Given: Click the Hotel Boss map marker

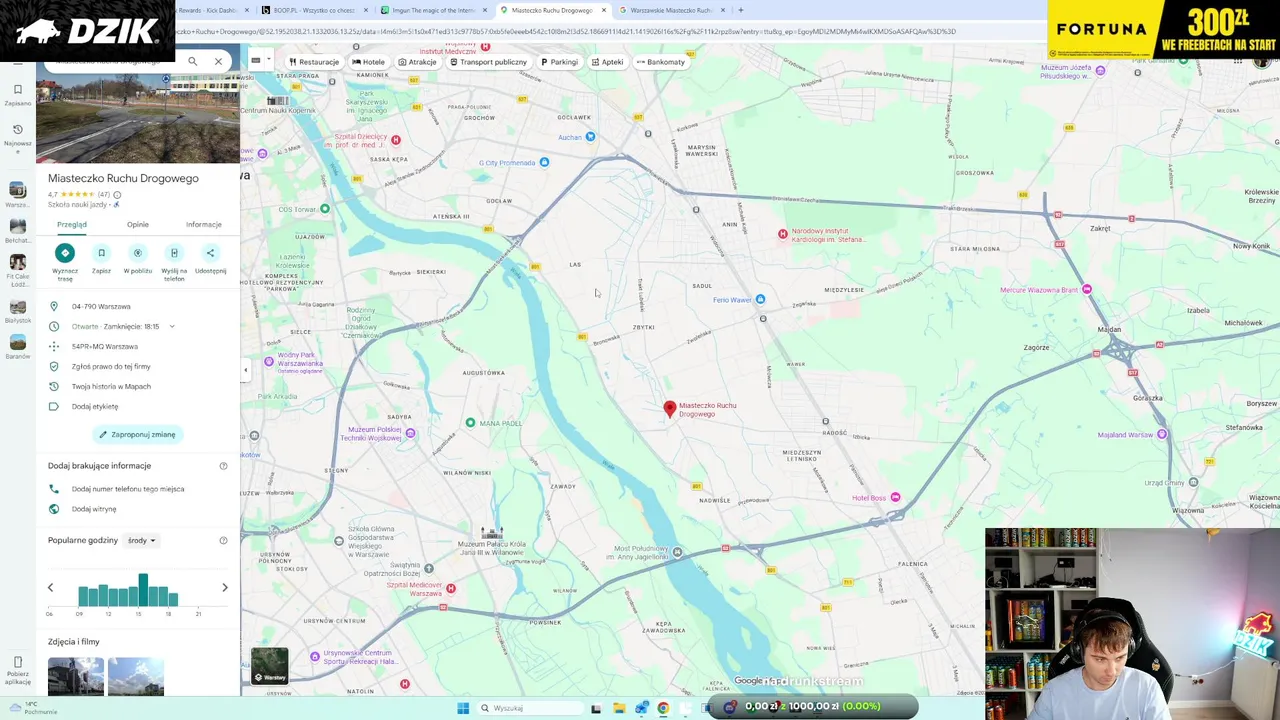Looking at the screenshot, I should [x=895, y=497].
